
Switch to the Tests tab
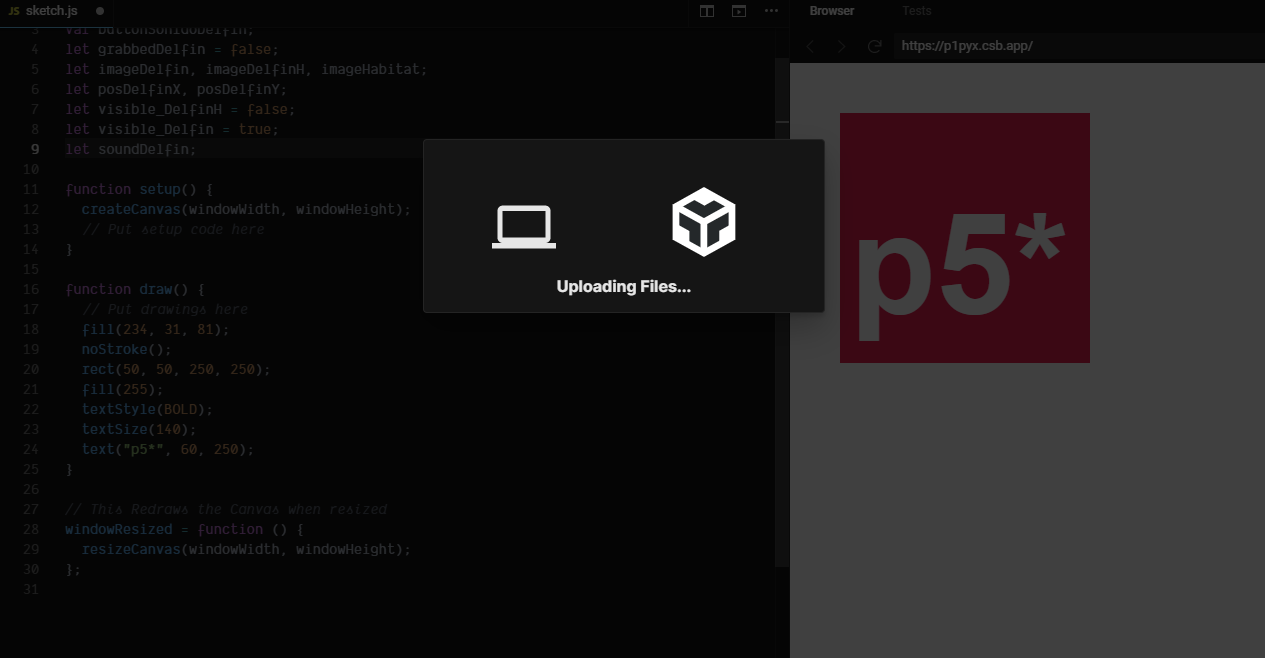point(917,11)
